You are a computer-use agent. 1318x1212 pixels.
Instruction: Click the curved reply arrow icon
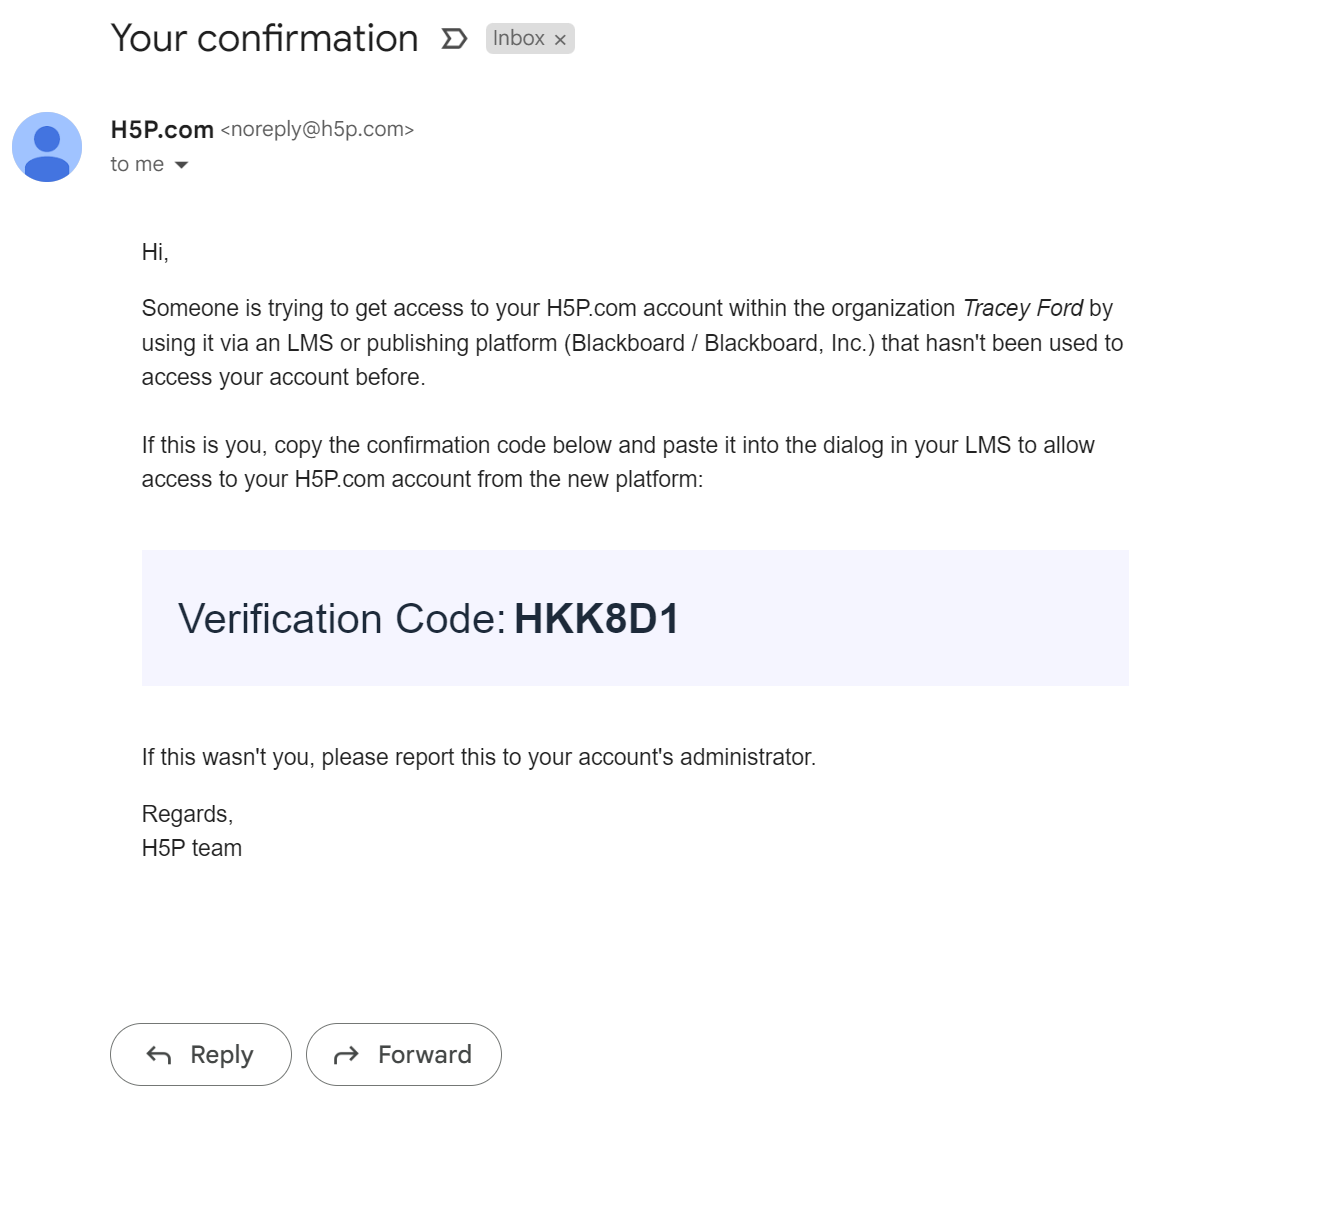pyautogui.click(x=159, y=1055)
